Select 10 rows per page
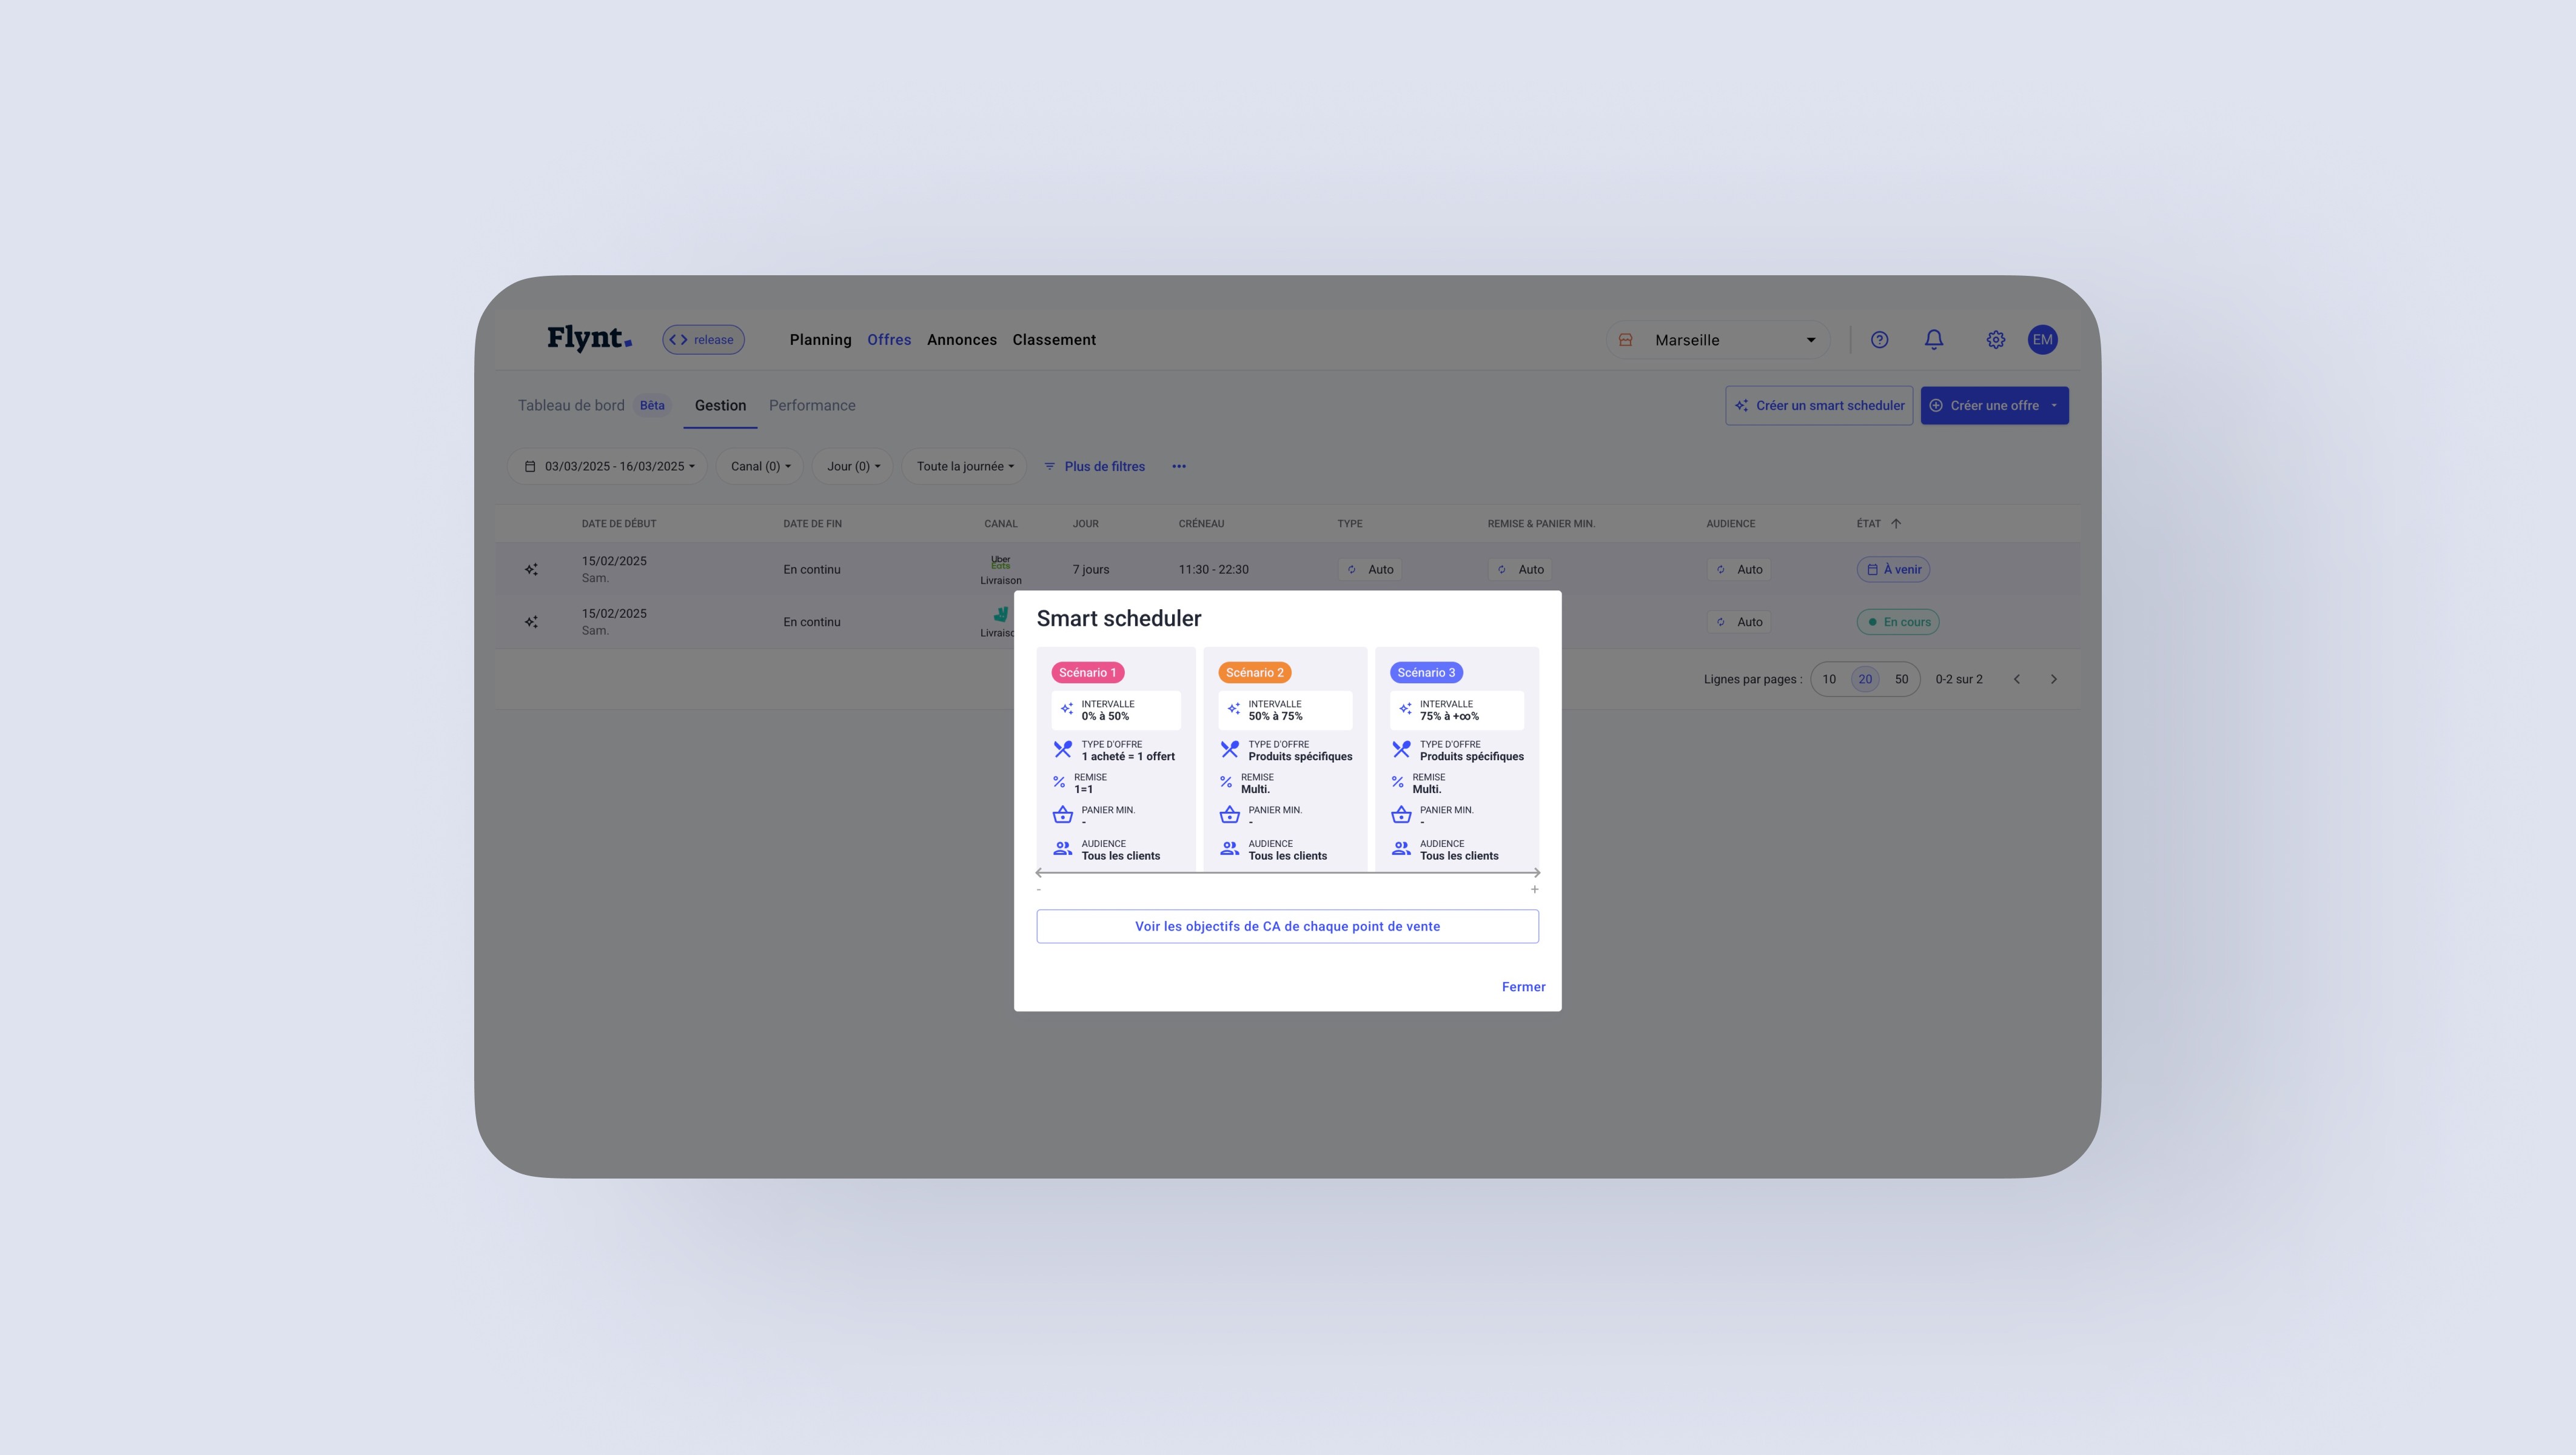2576x1455 pixels. click(1829, 679)
